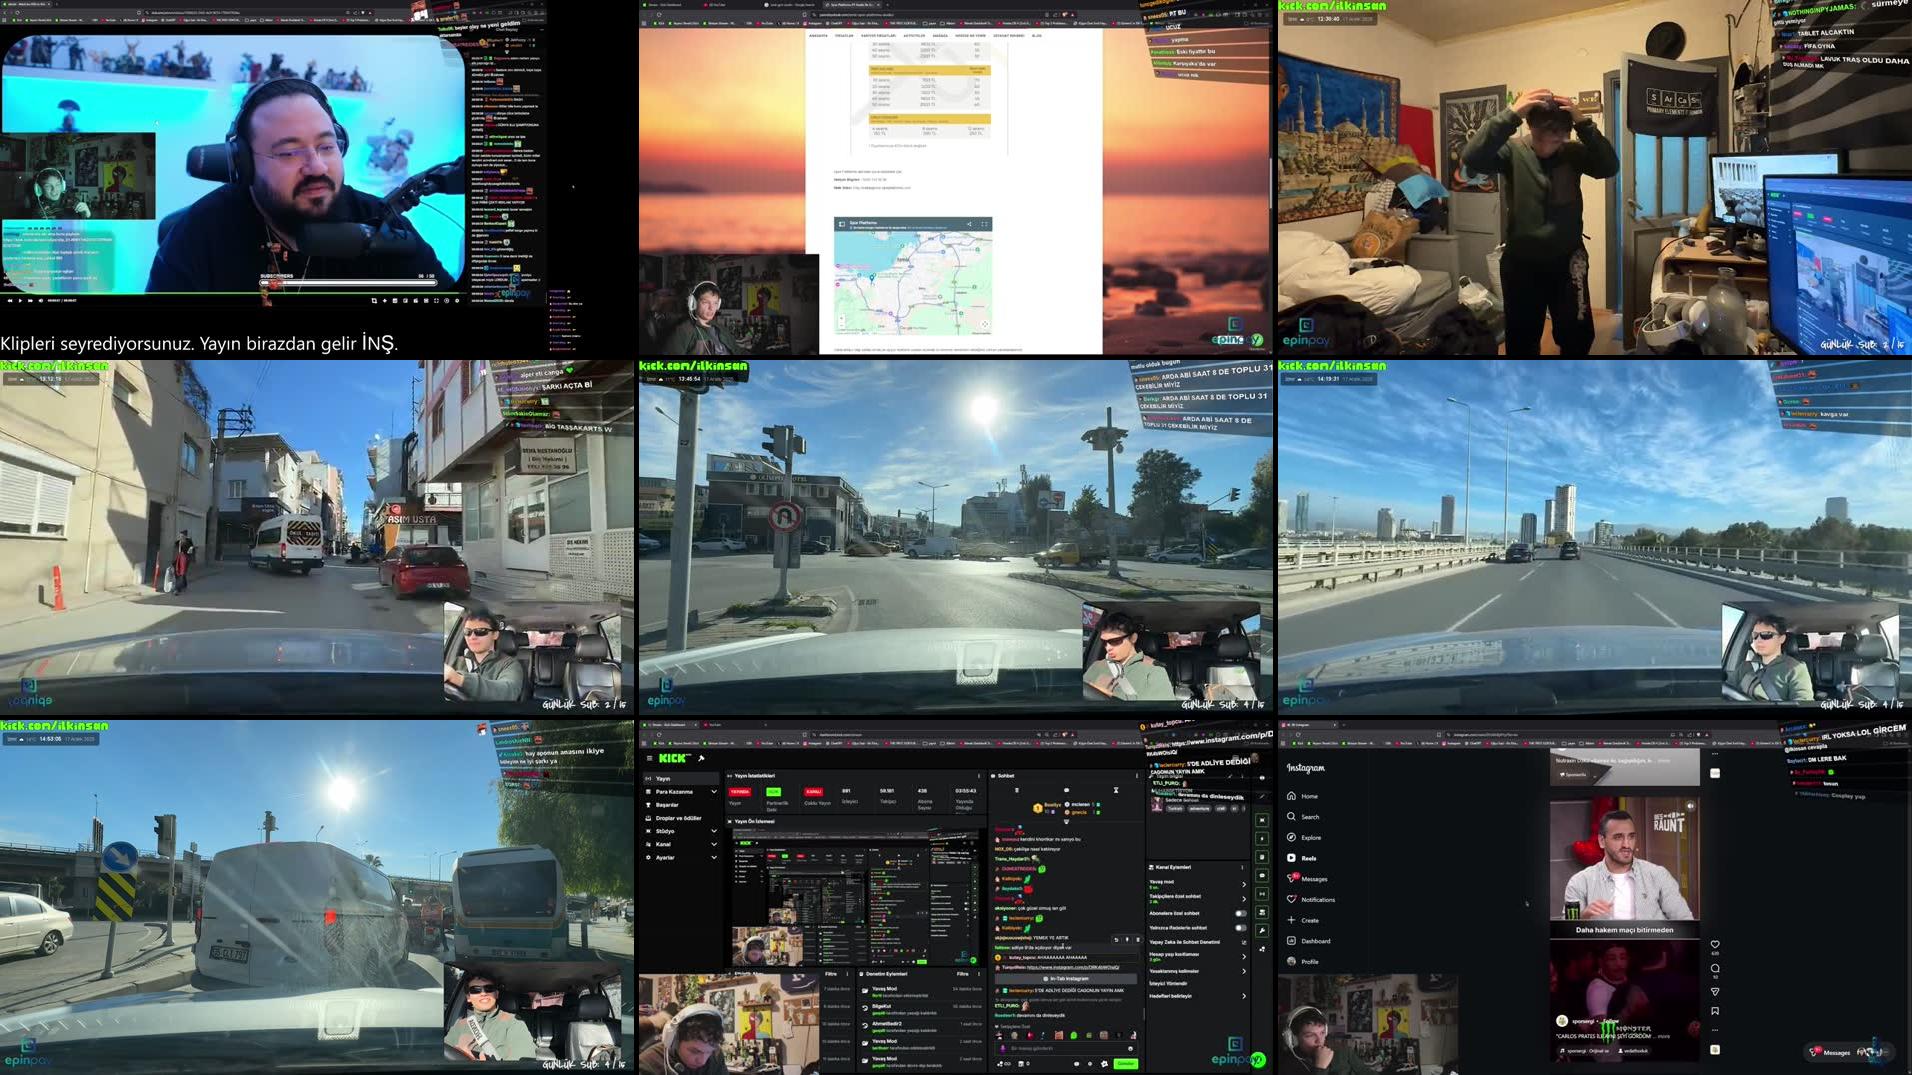Expand the Ayarlar section in Kick sidebar
Image resolution: width=1912 pixels, height=1075 pixels.
point(667,857)
